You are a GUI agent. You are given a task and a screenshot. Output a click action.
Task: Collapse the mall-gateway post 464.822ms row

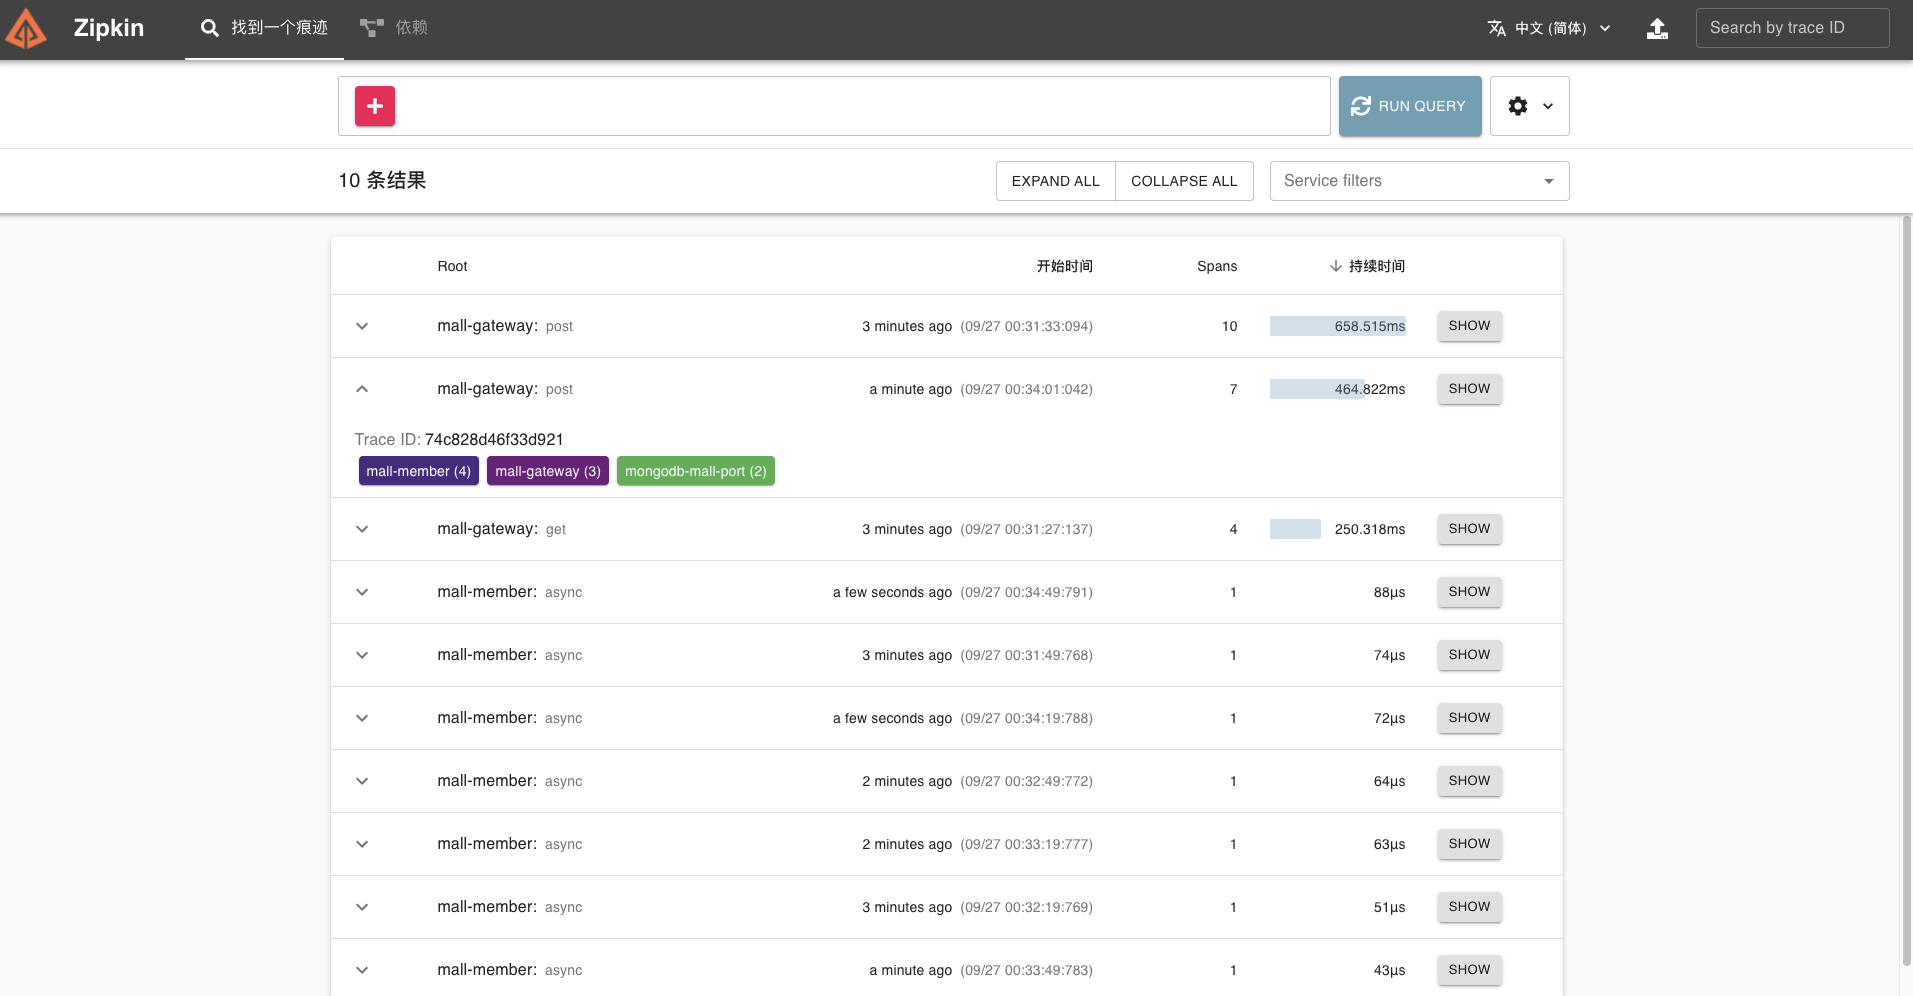pos(362,389)
